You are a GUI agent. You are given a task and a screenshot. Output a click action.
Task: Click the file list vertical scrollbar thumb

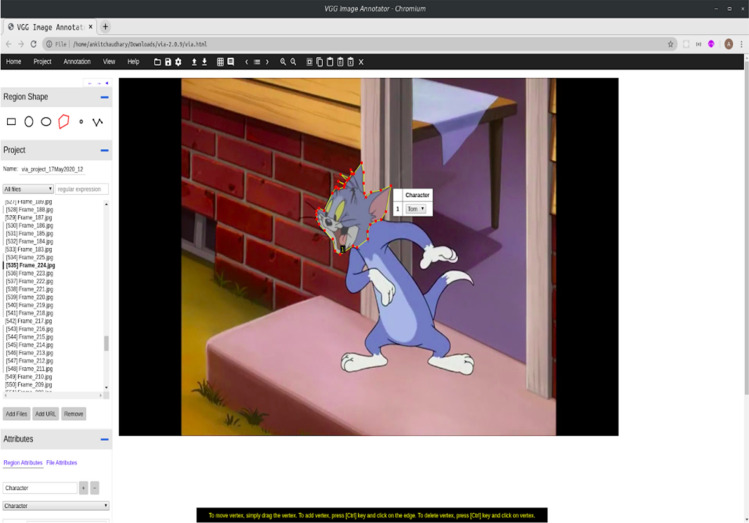[106, 343]
